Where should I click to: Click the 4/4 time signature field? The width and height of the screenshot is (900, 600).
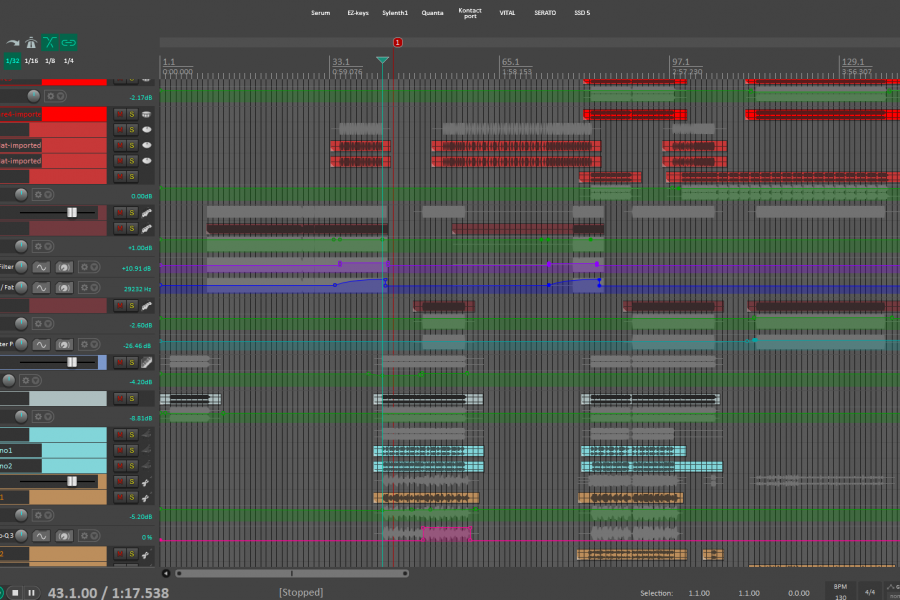click(870, 592)
